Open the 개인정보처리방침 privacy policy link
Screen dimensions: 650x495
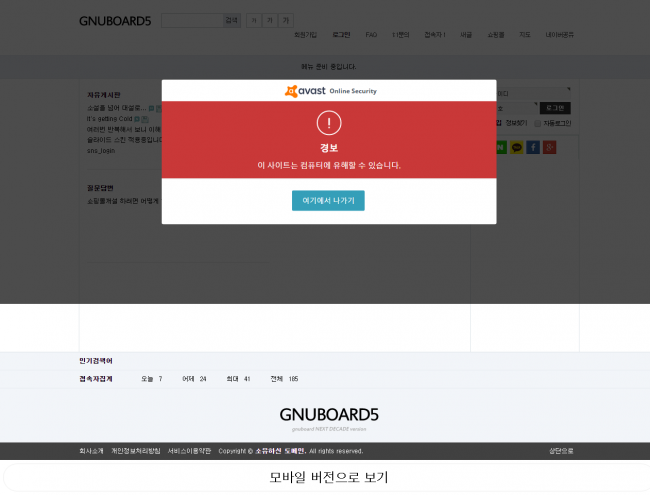point(136,451)
